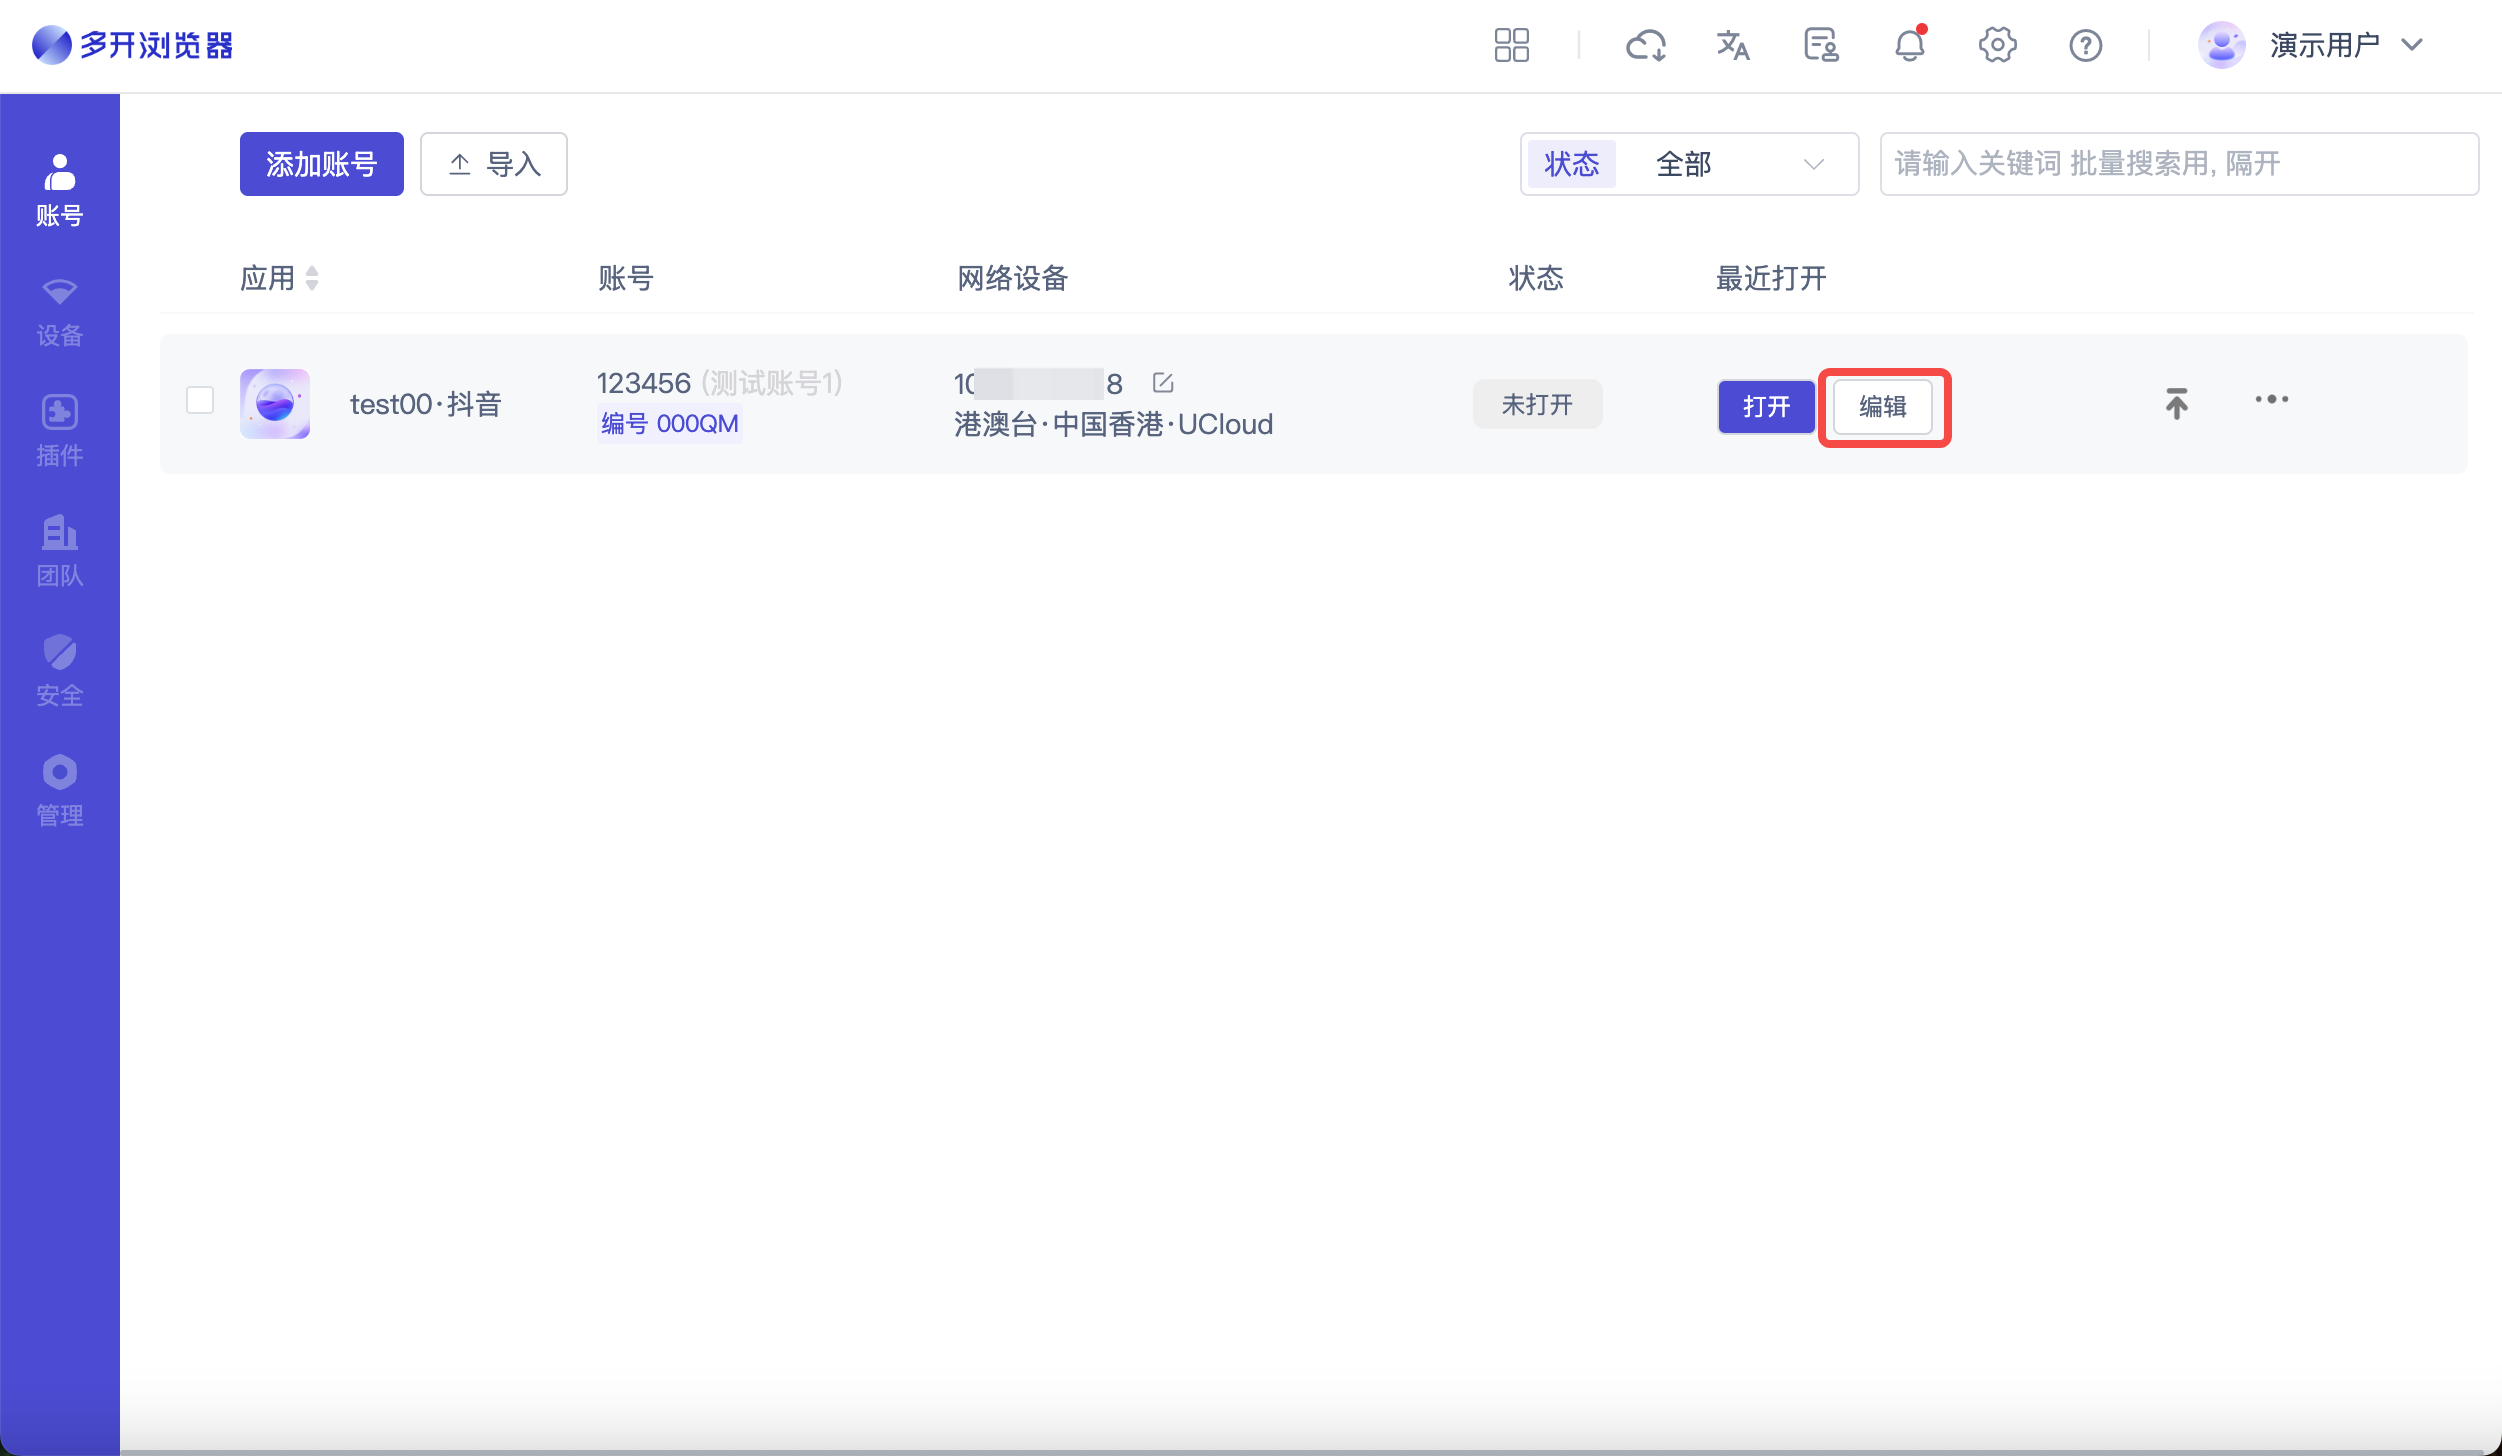Open the language translation icon
The image size is (2502, 1456).
pyautogui.click(x=1732, y=45)
